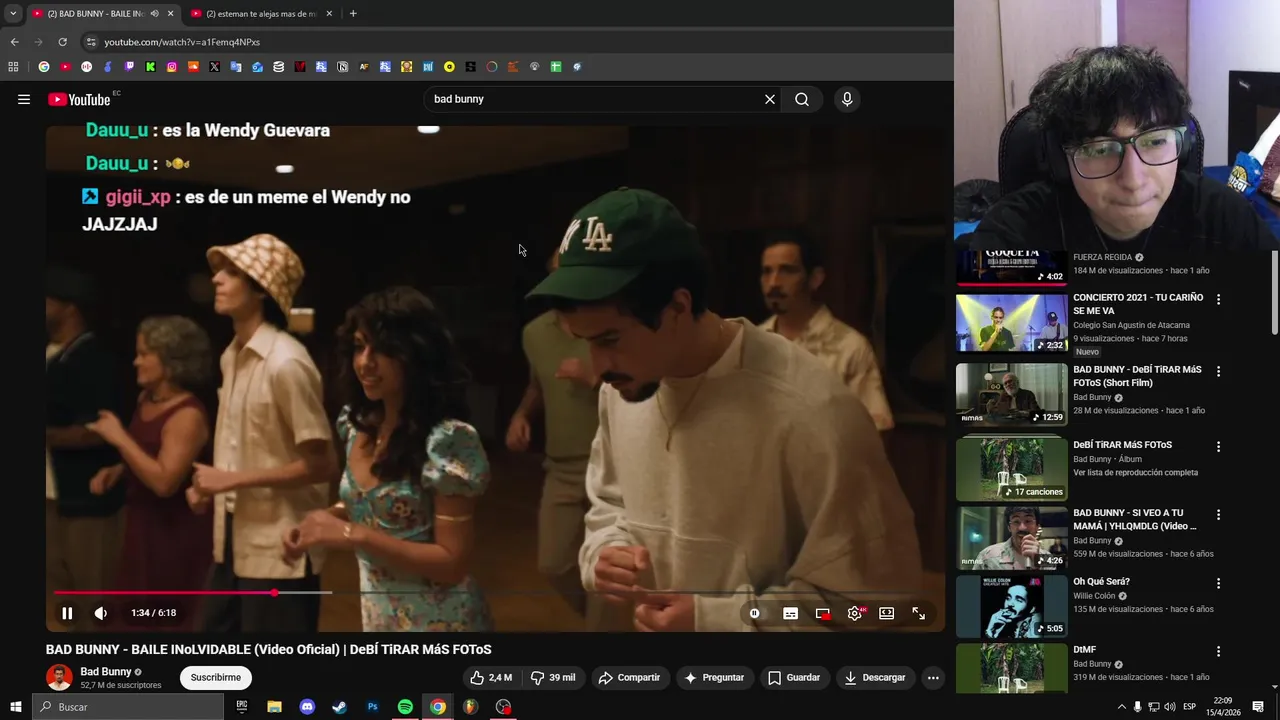The width and height of the screenshot is (1280, 720).
Task: Seek in the red video progress bar
Action: [495, 593]
